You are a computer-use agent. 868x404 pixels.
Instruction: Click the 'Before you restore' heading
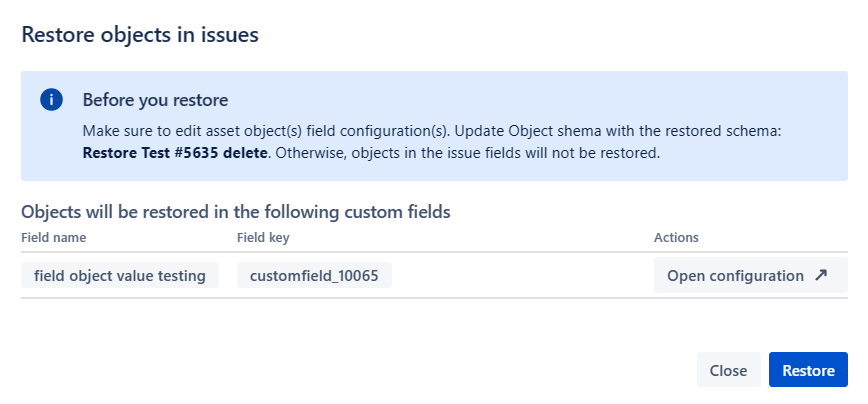click(156, 100)
